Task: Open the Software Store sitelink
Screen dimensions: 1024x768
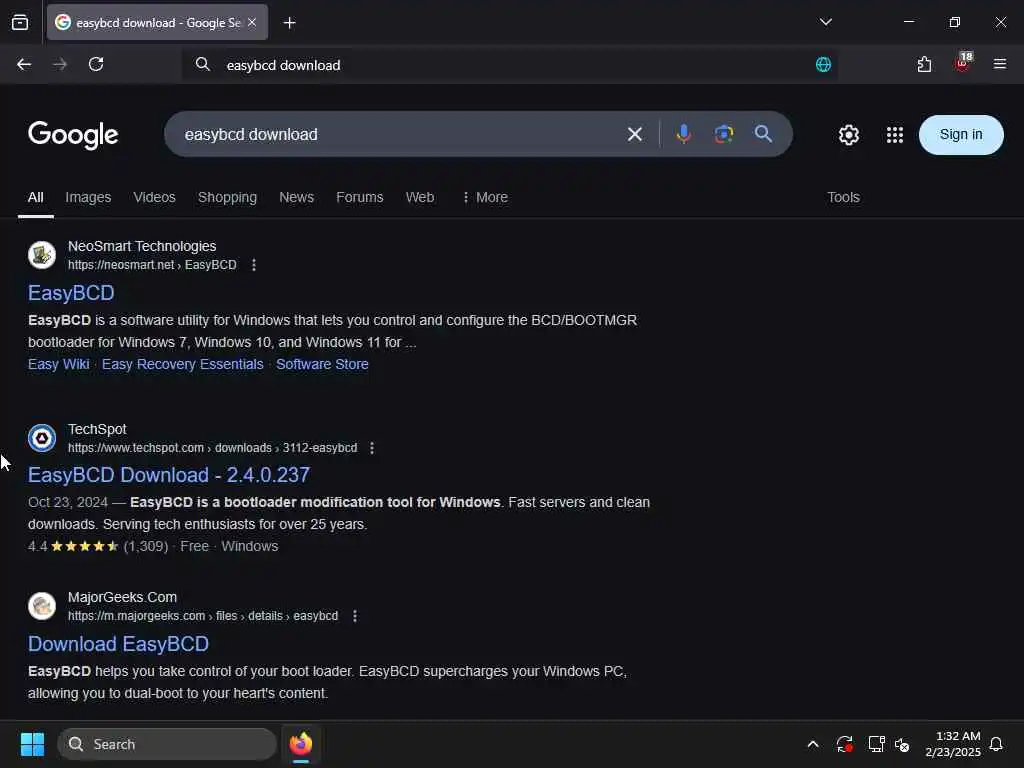Action: (322, 364)
